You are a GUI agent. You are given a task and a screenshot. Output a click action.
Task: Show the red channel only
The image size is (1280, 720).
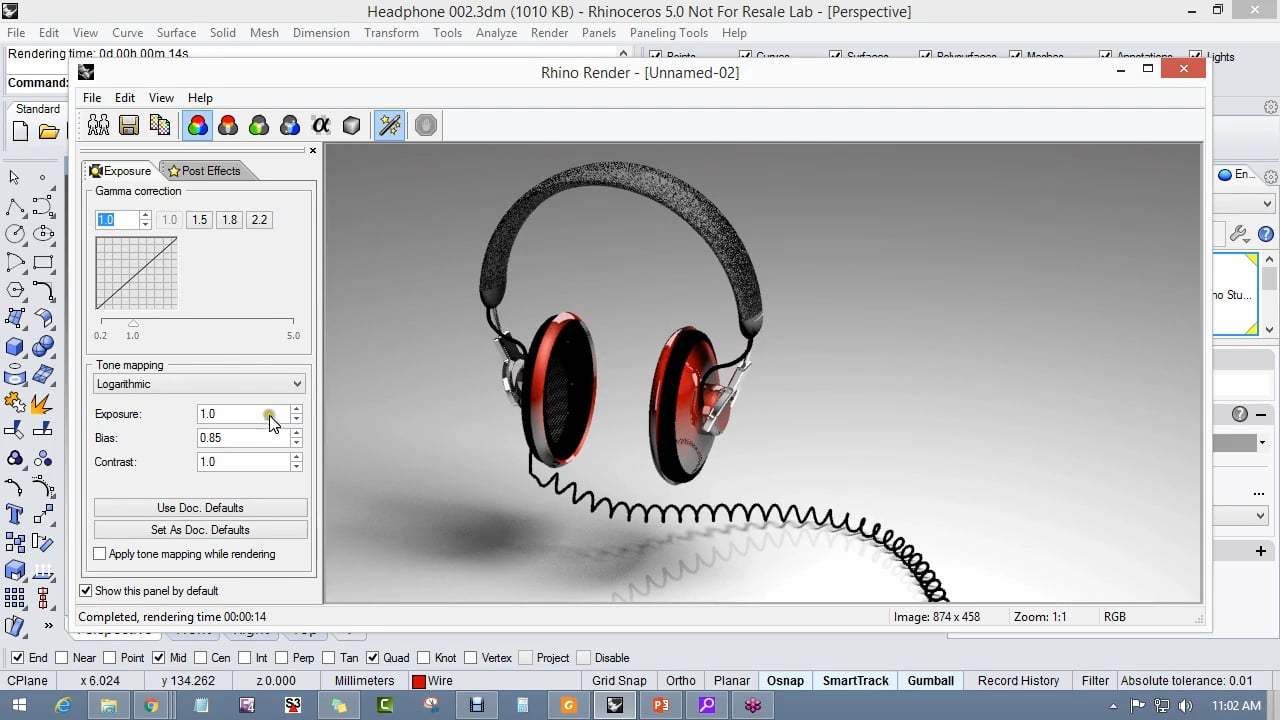click(x=228, y=125)
